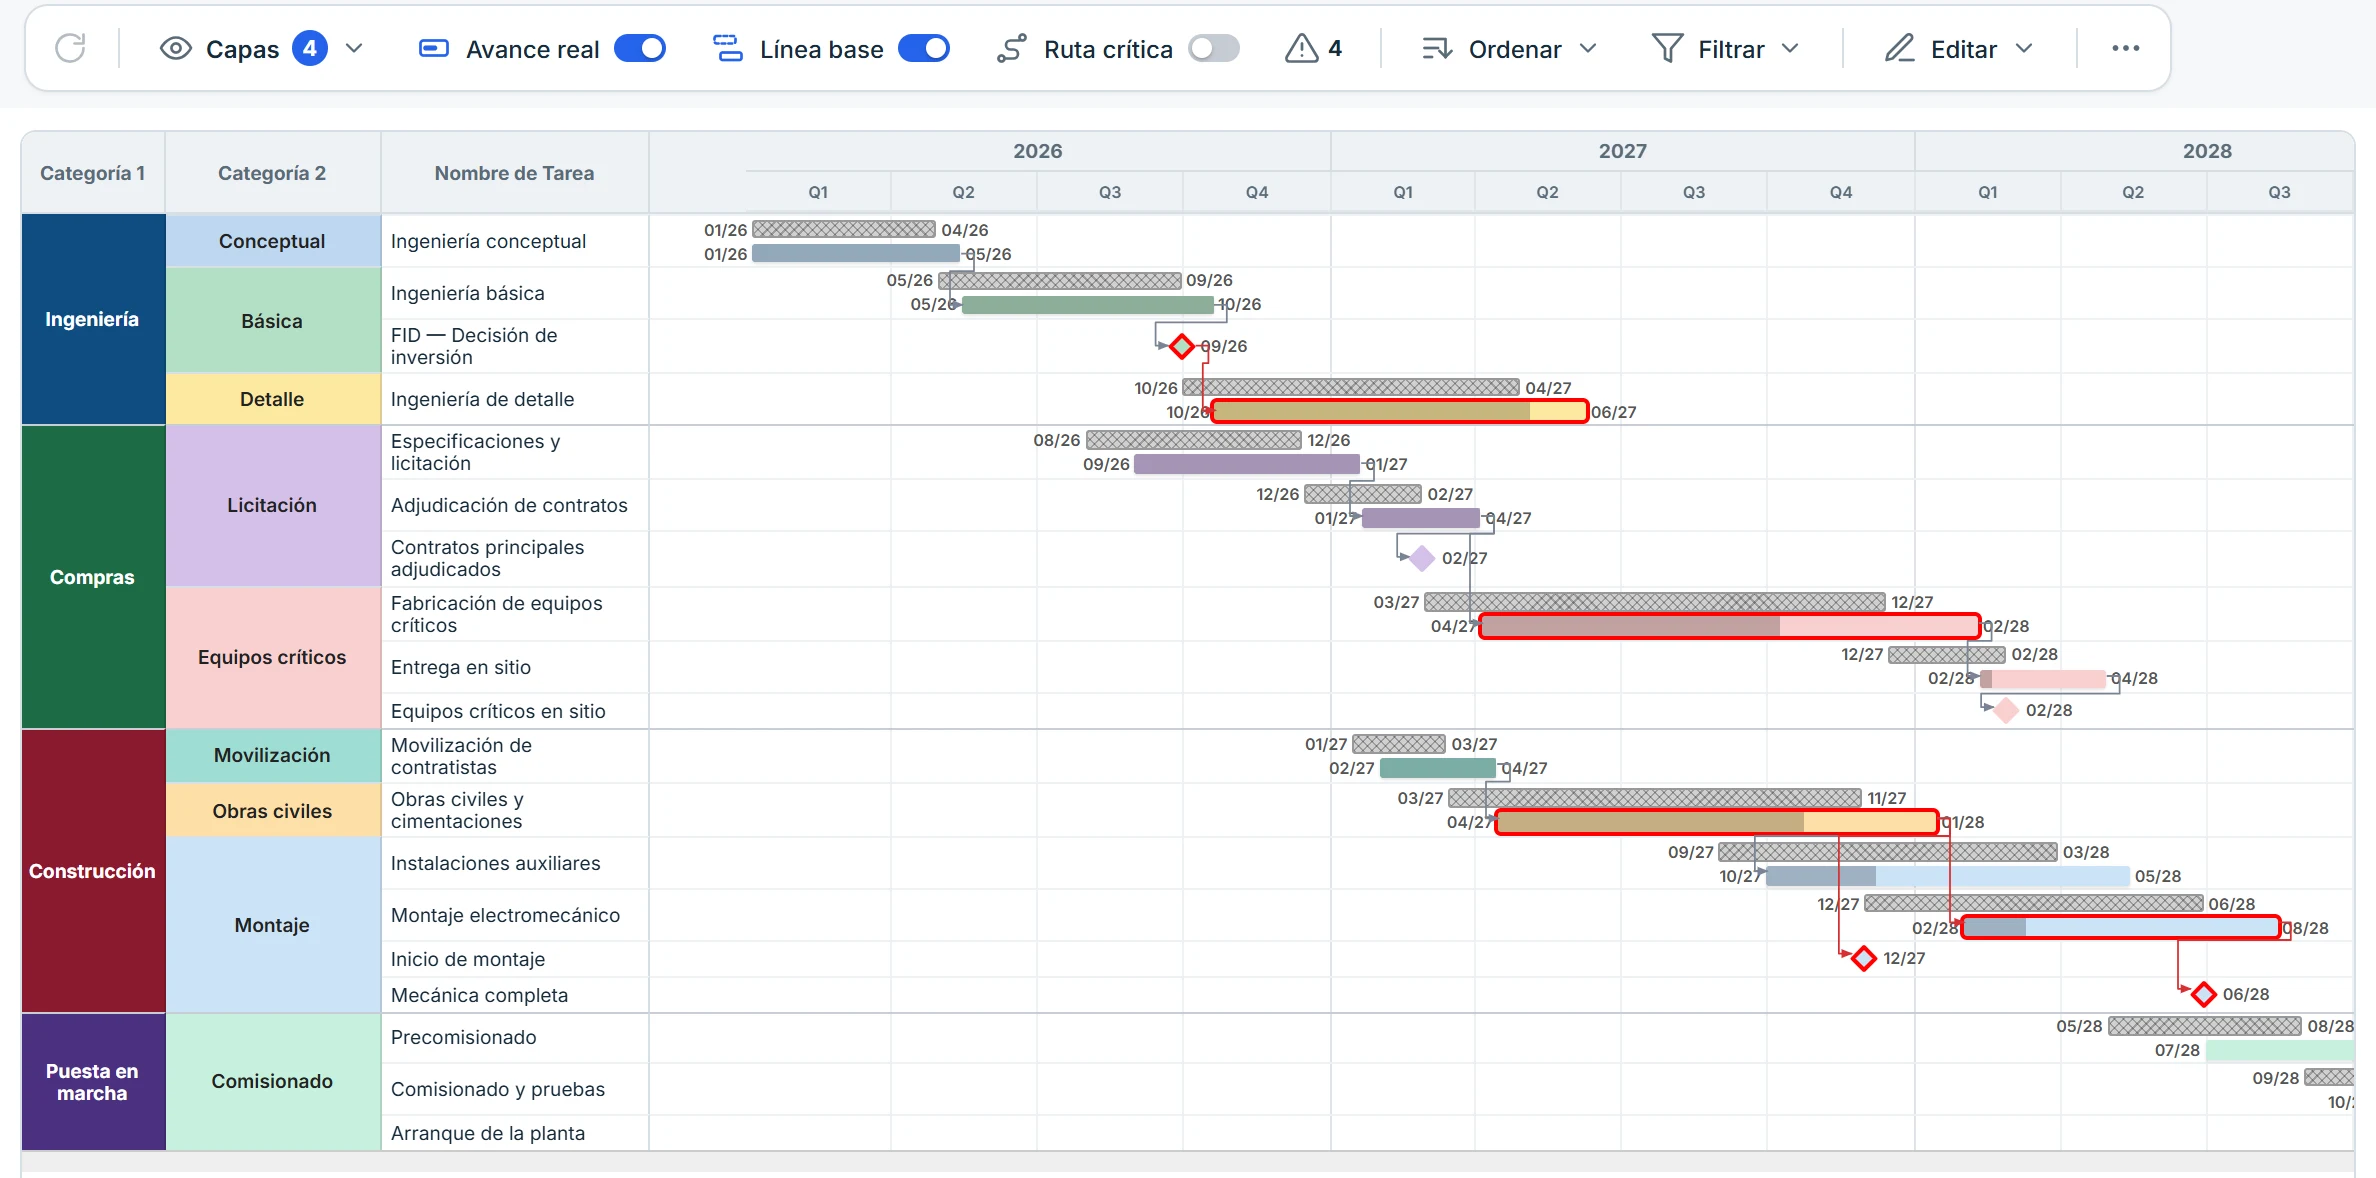Select the Compras category cell
The width and height of the screenshot is (2376, 1178).
[93, 577]
